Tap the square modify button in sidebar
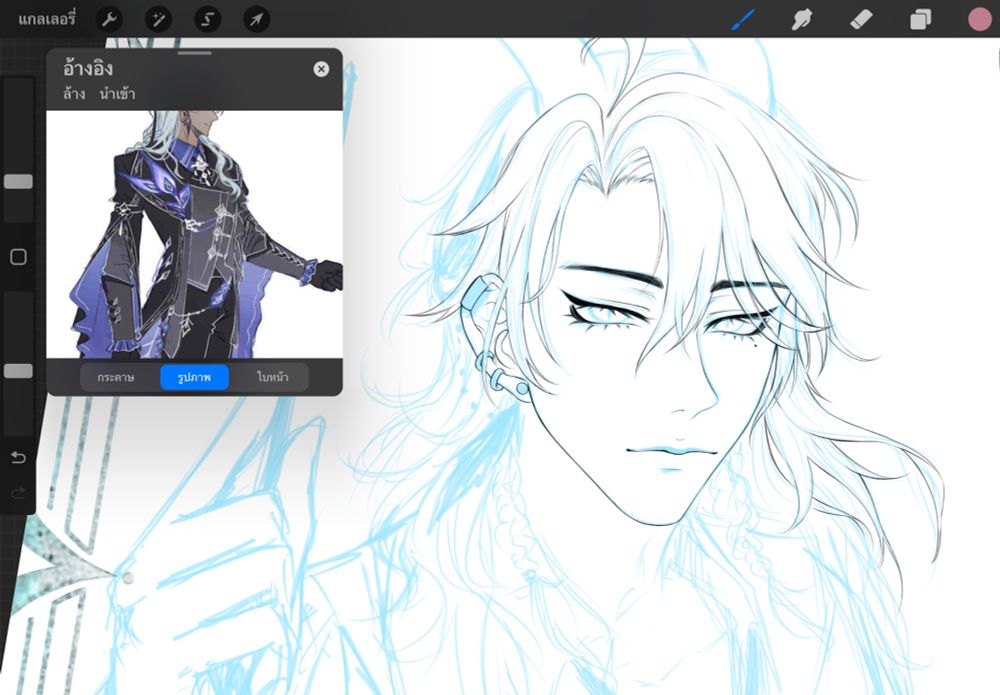Screen dimensions: 1000x695 (x=18, y=257)
